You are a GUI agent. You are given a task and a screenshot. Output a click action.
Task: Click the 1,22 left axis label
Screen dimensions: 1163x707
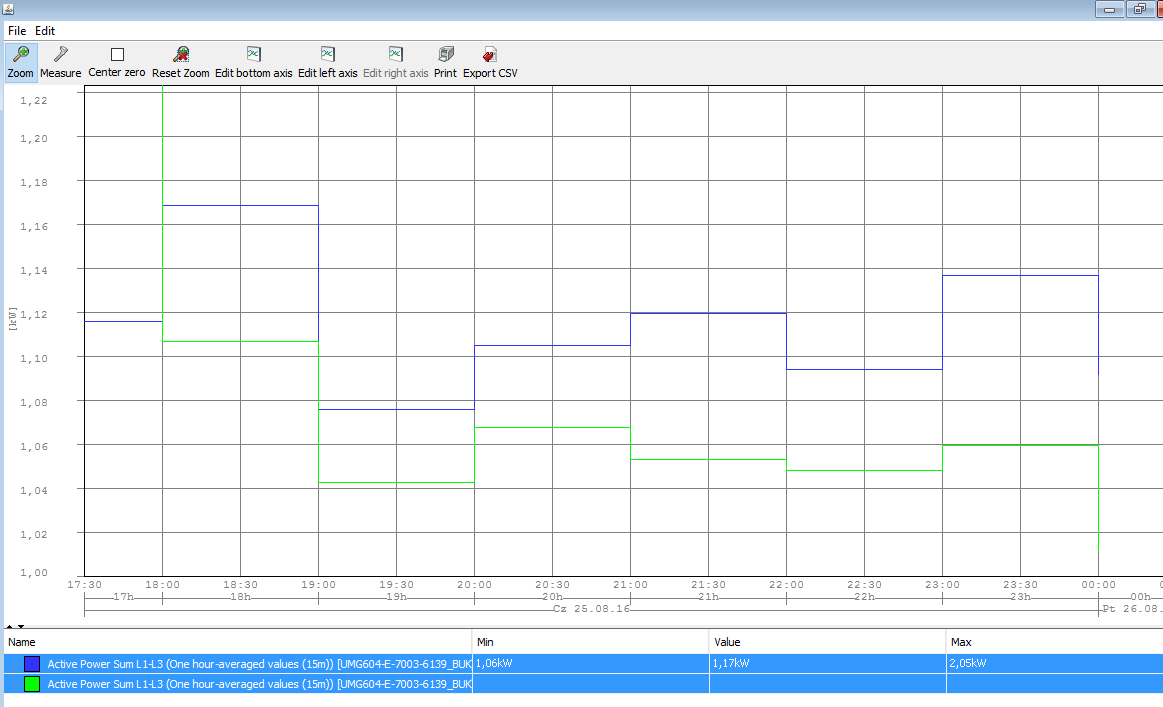pos(33,101)
